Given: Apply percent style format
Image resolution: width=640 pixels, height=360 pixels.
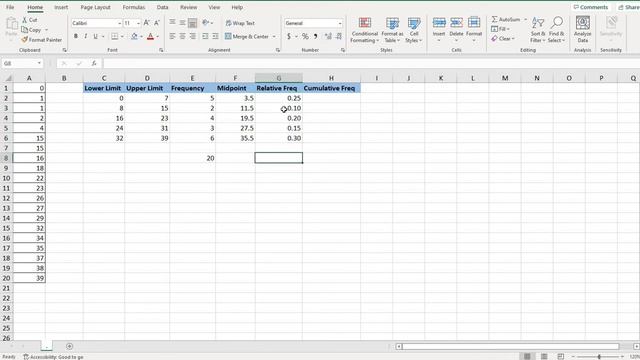Looking at the screenshot, I should click(x=305, y=36).
